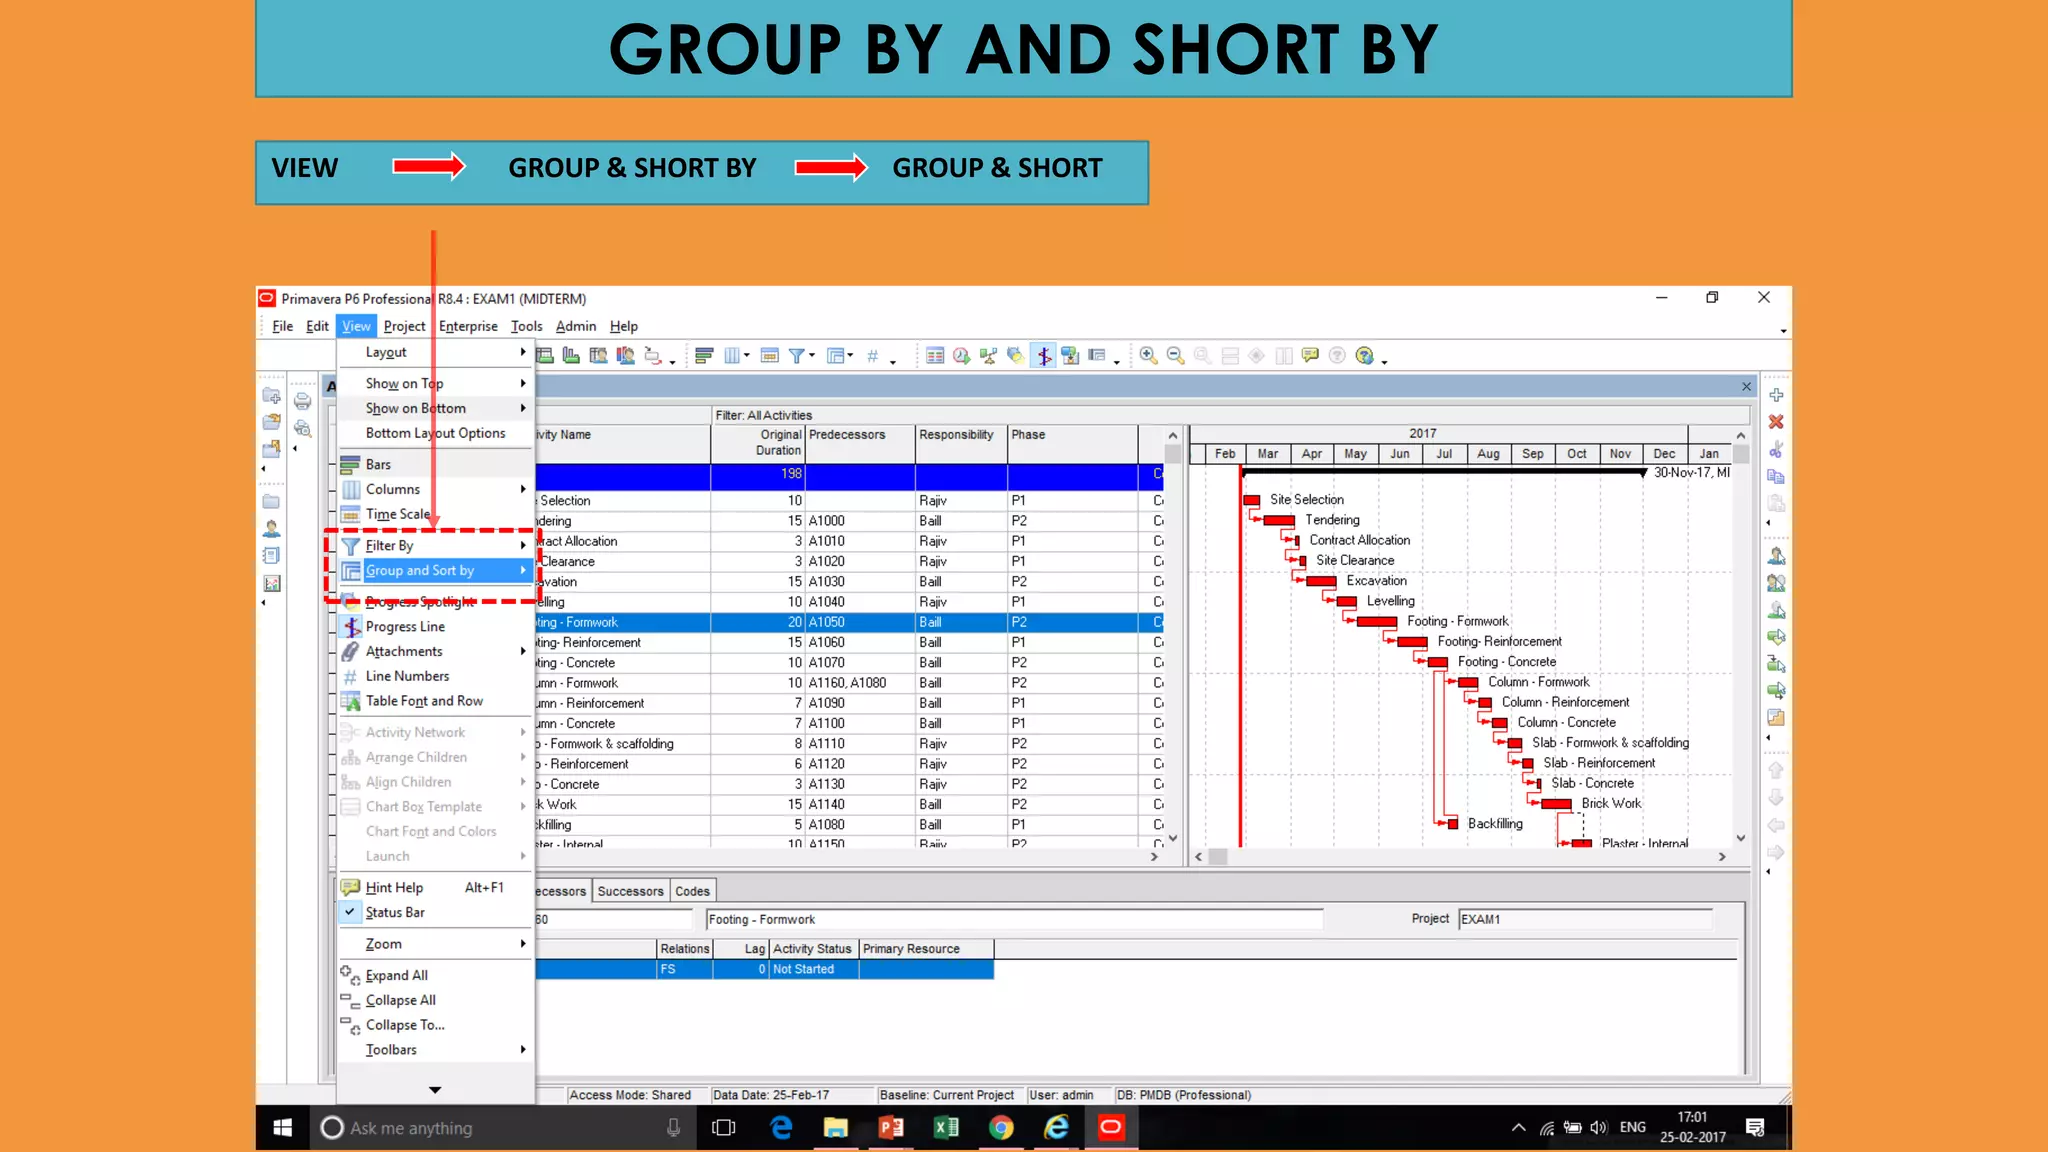Click the Print icon in left sidebar
The image size is (2048, 1152).
302,401
